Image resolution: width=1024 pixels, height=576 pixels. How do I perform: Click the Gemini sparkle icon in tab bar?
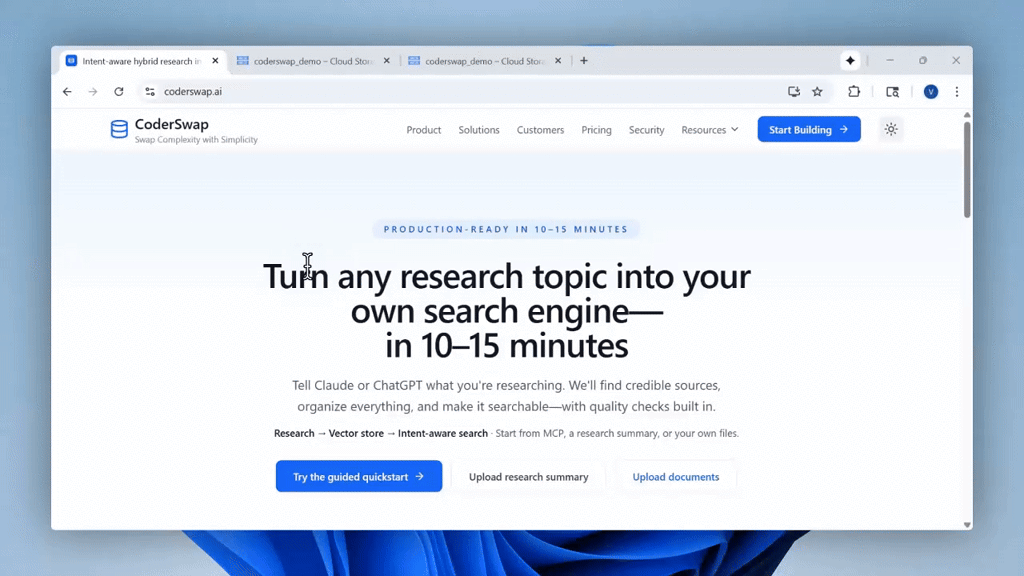click(x=850, y=61)
